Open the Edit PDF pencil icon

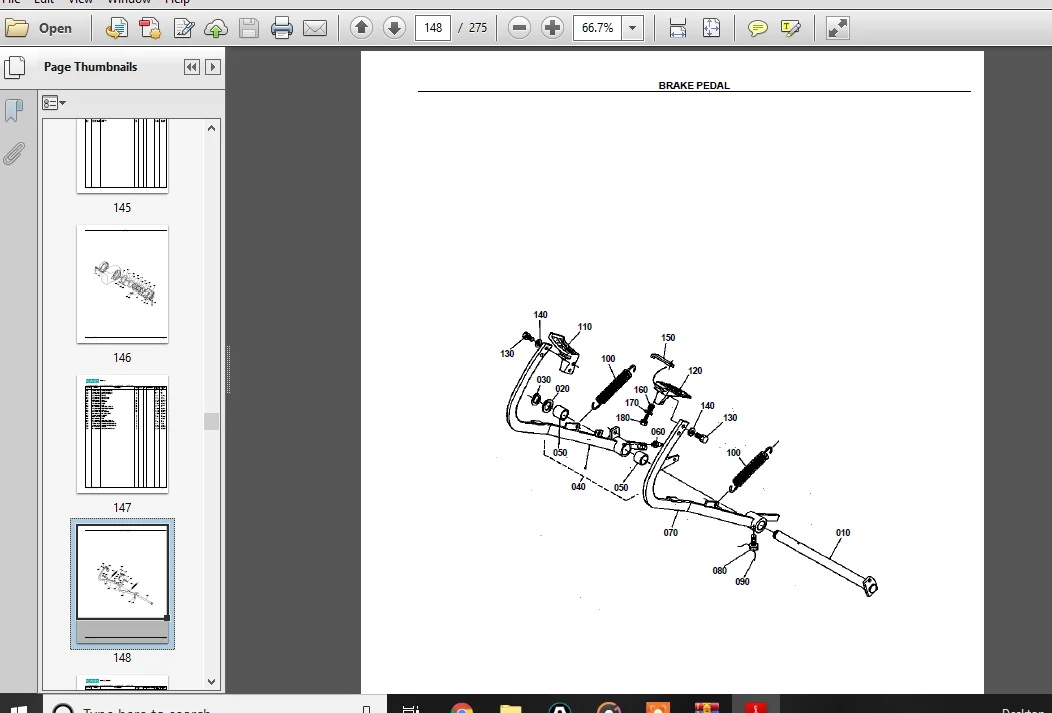tap(183, 28)
